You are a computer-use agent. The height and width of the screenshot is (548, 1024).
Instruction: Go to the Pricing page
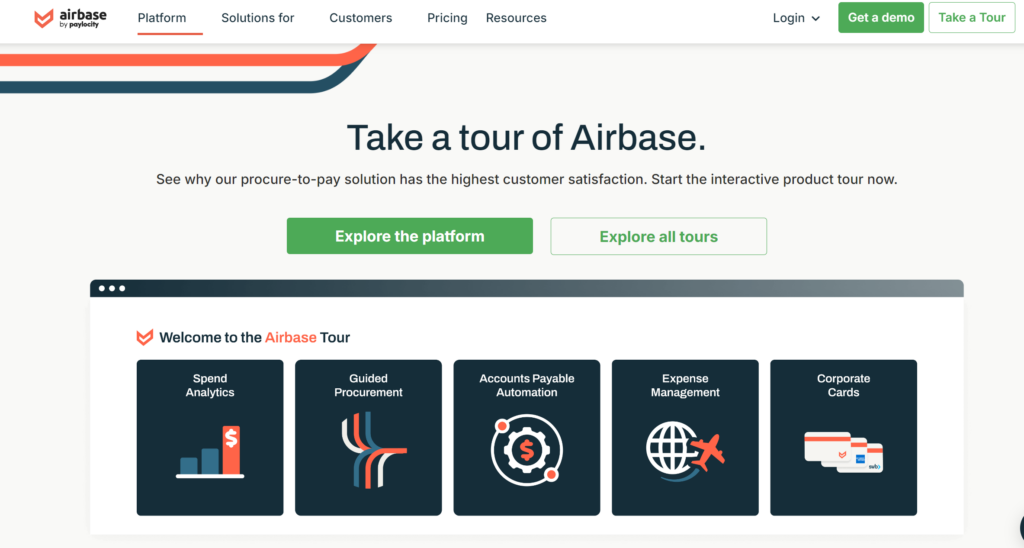pyautogui.click(x=447, y=18)
